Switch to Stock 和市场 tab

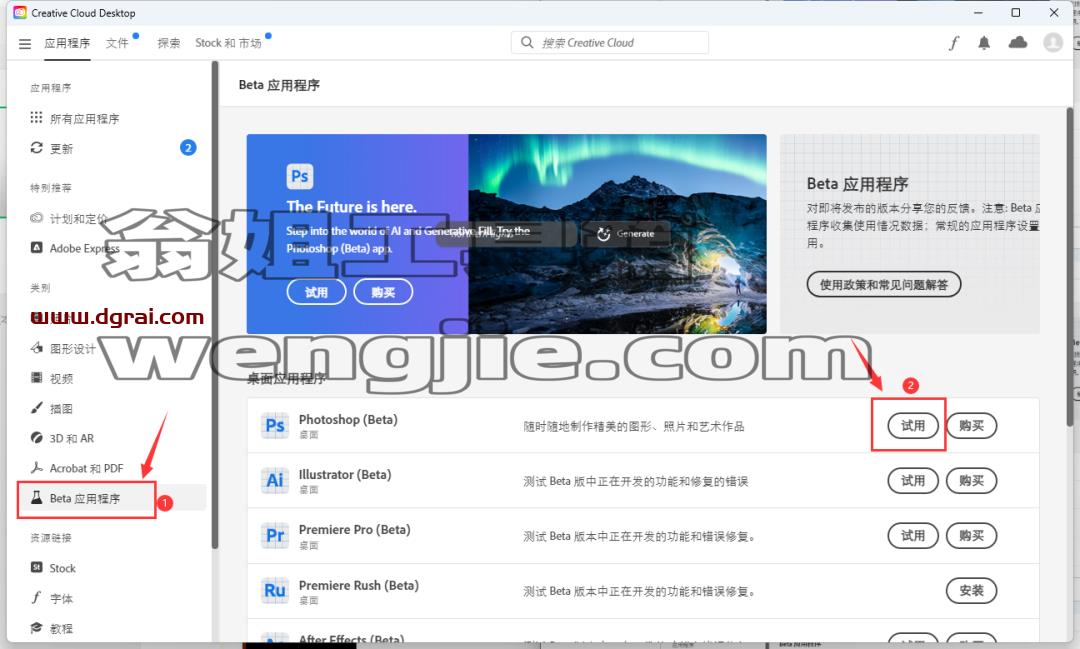click(x=228, y=43)
